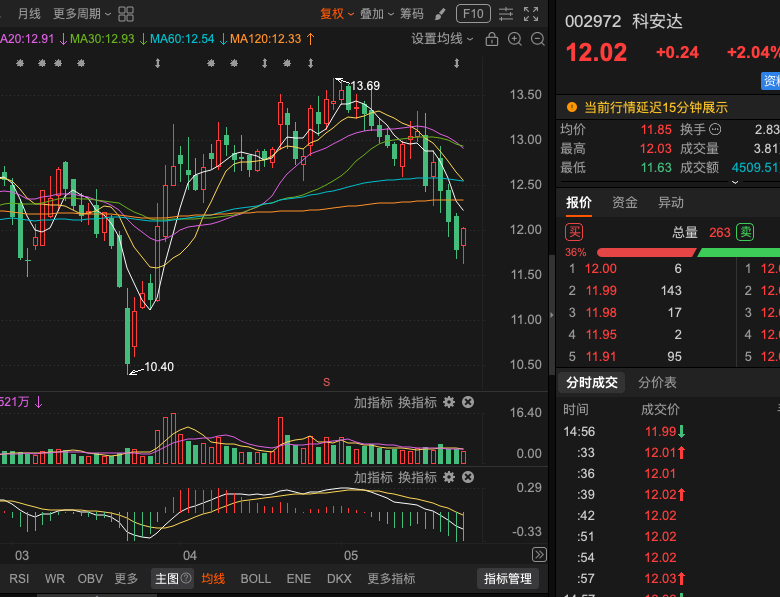Click the stock name 科安达
Viewport: 780px width, 597px height.
click(657, 21)
